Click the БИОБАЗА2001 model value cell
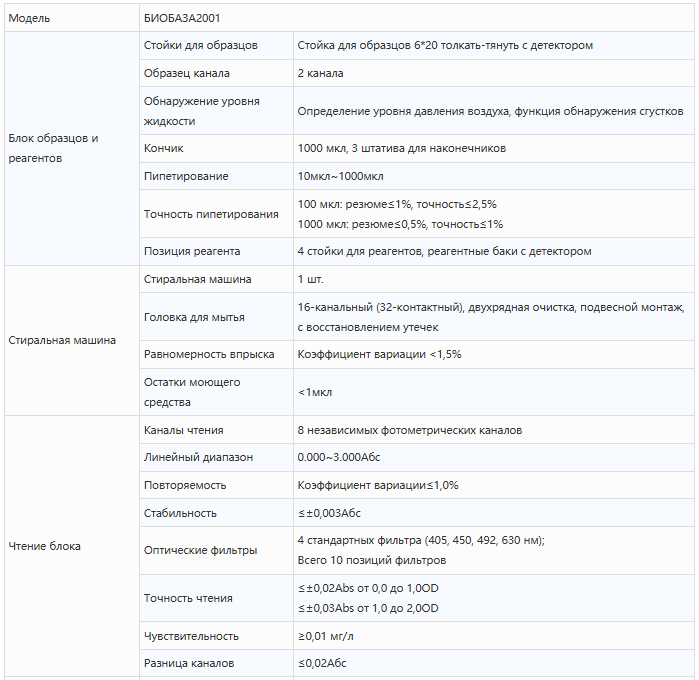Screen dimensions: 699x680 tap(417, 18)
